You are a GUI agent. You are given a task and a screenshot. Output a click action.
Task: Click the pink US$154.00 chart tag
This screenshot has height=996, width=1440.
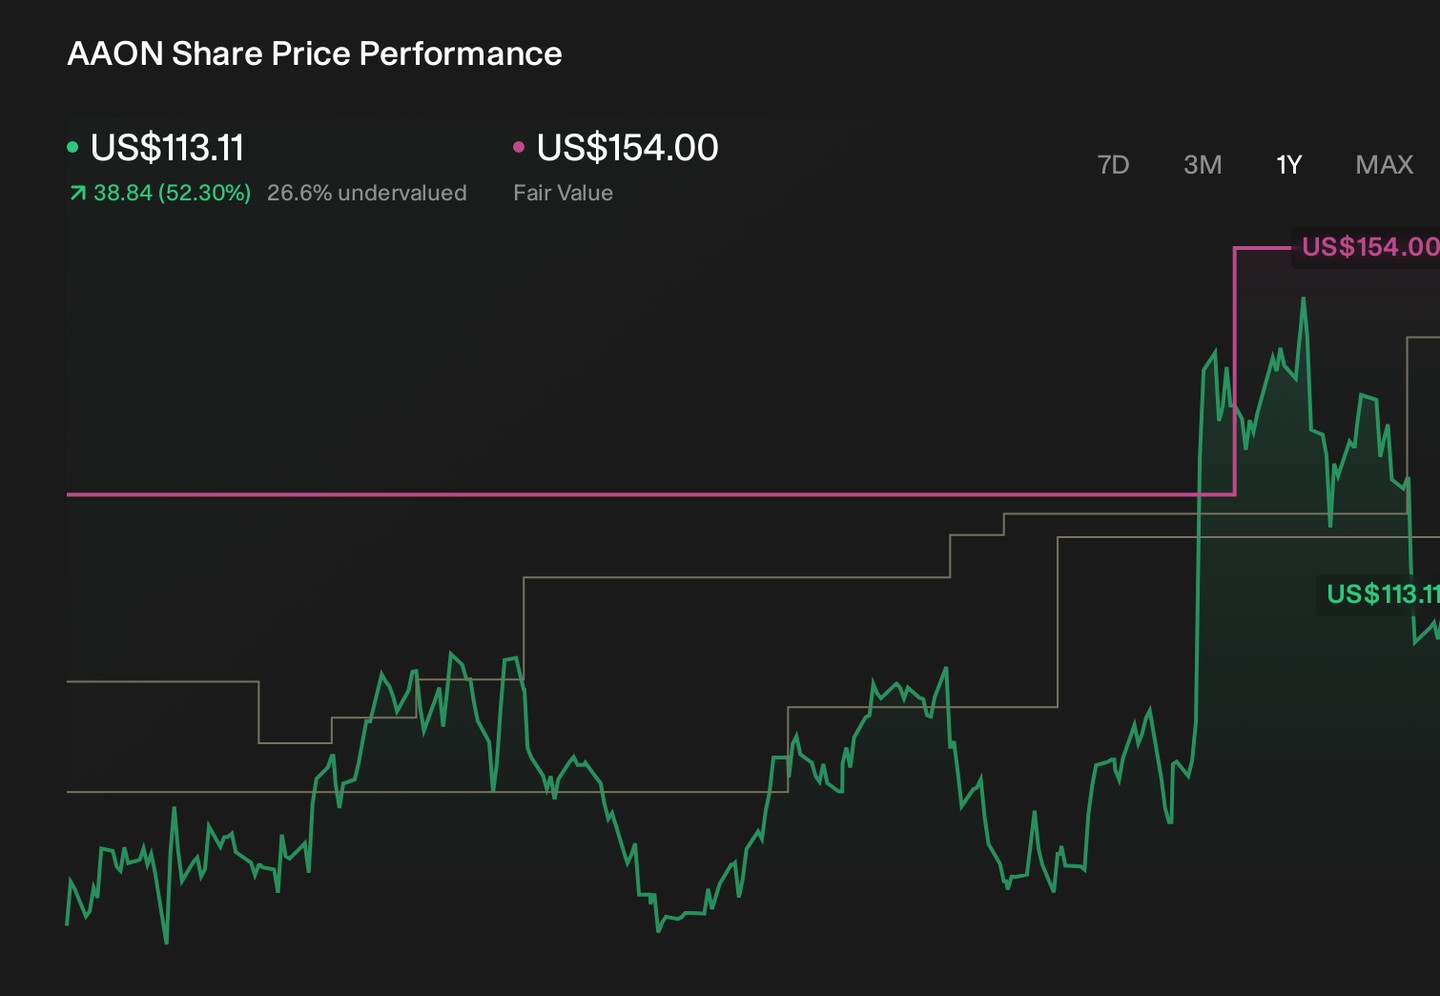[x=1368, y=247]
